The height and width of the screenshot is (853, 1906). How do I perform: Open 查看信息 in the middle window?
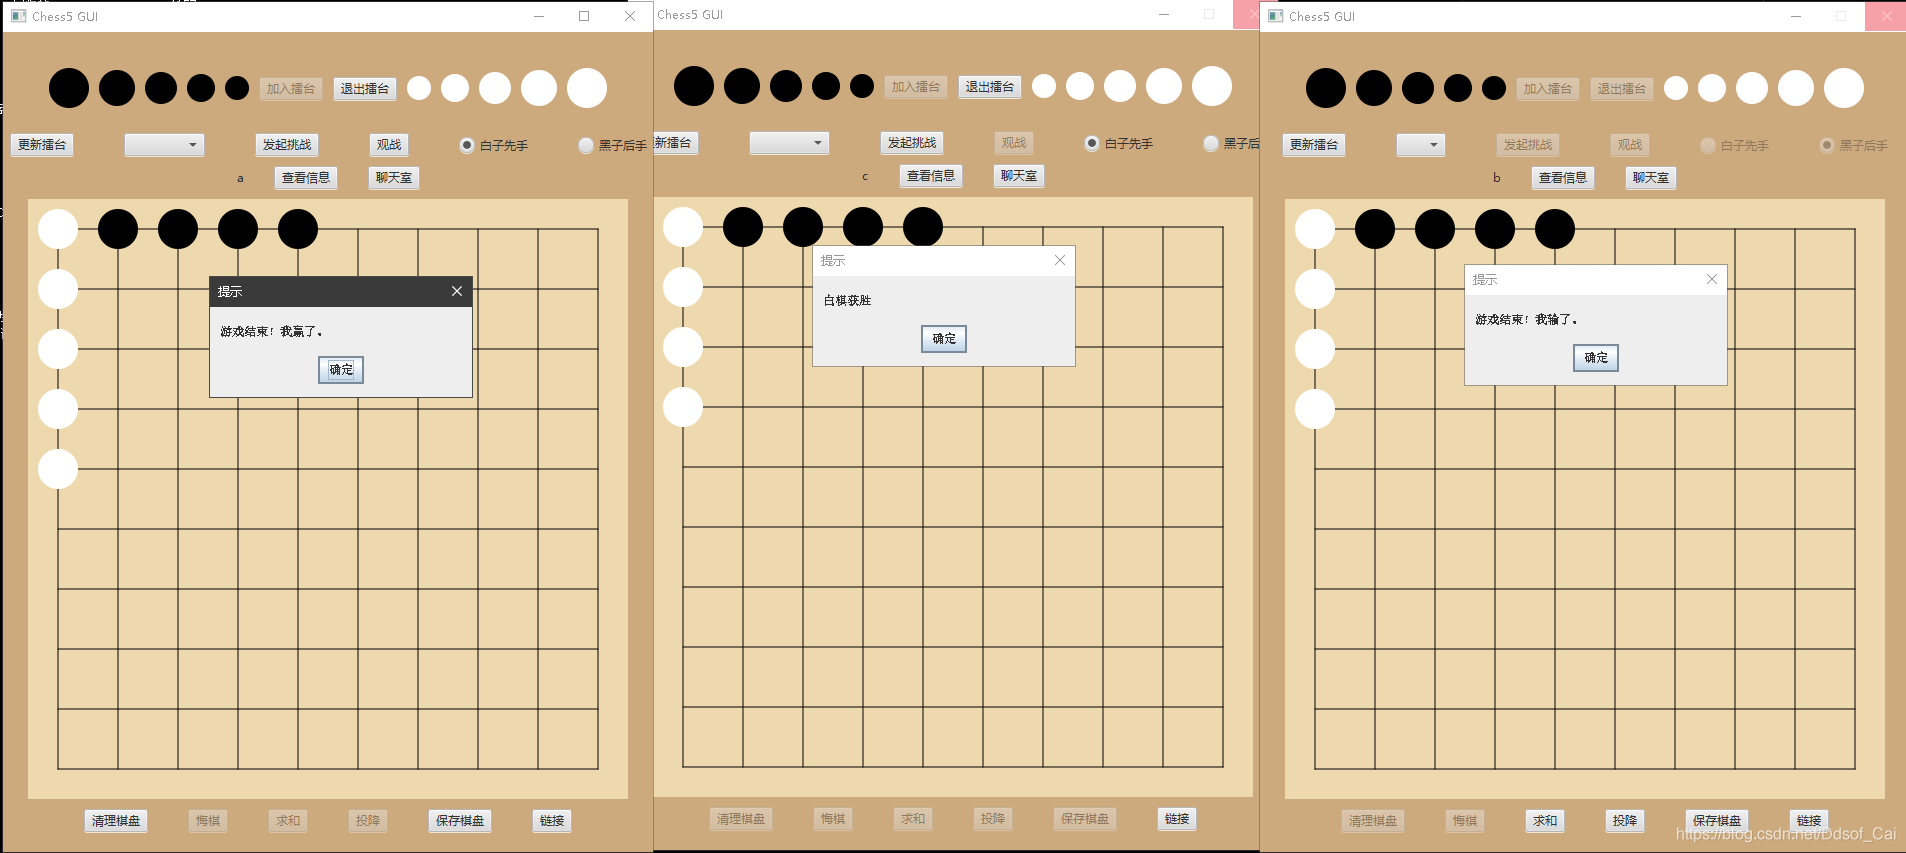point(931,176)
